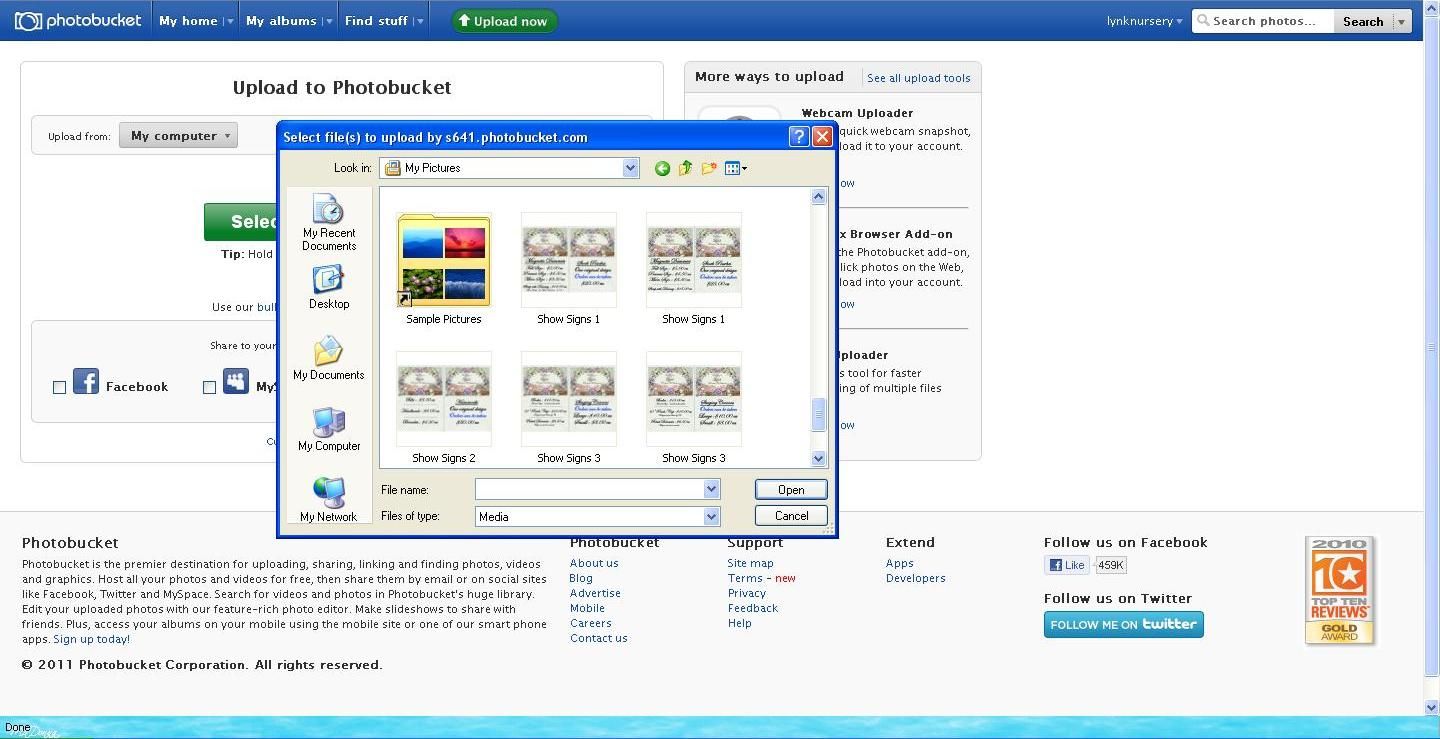
Task: Click the green Back arrow in file dialog
Action: pyautogui.click(x=662, y=168)
